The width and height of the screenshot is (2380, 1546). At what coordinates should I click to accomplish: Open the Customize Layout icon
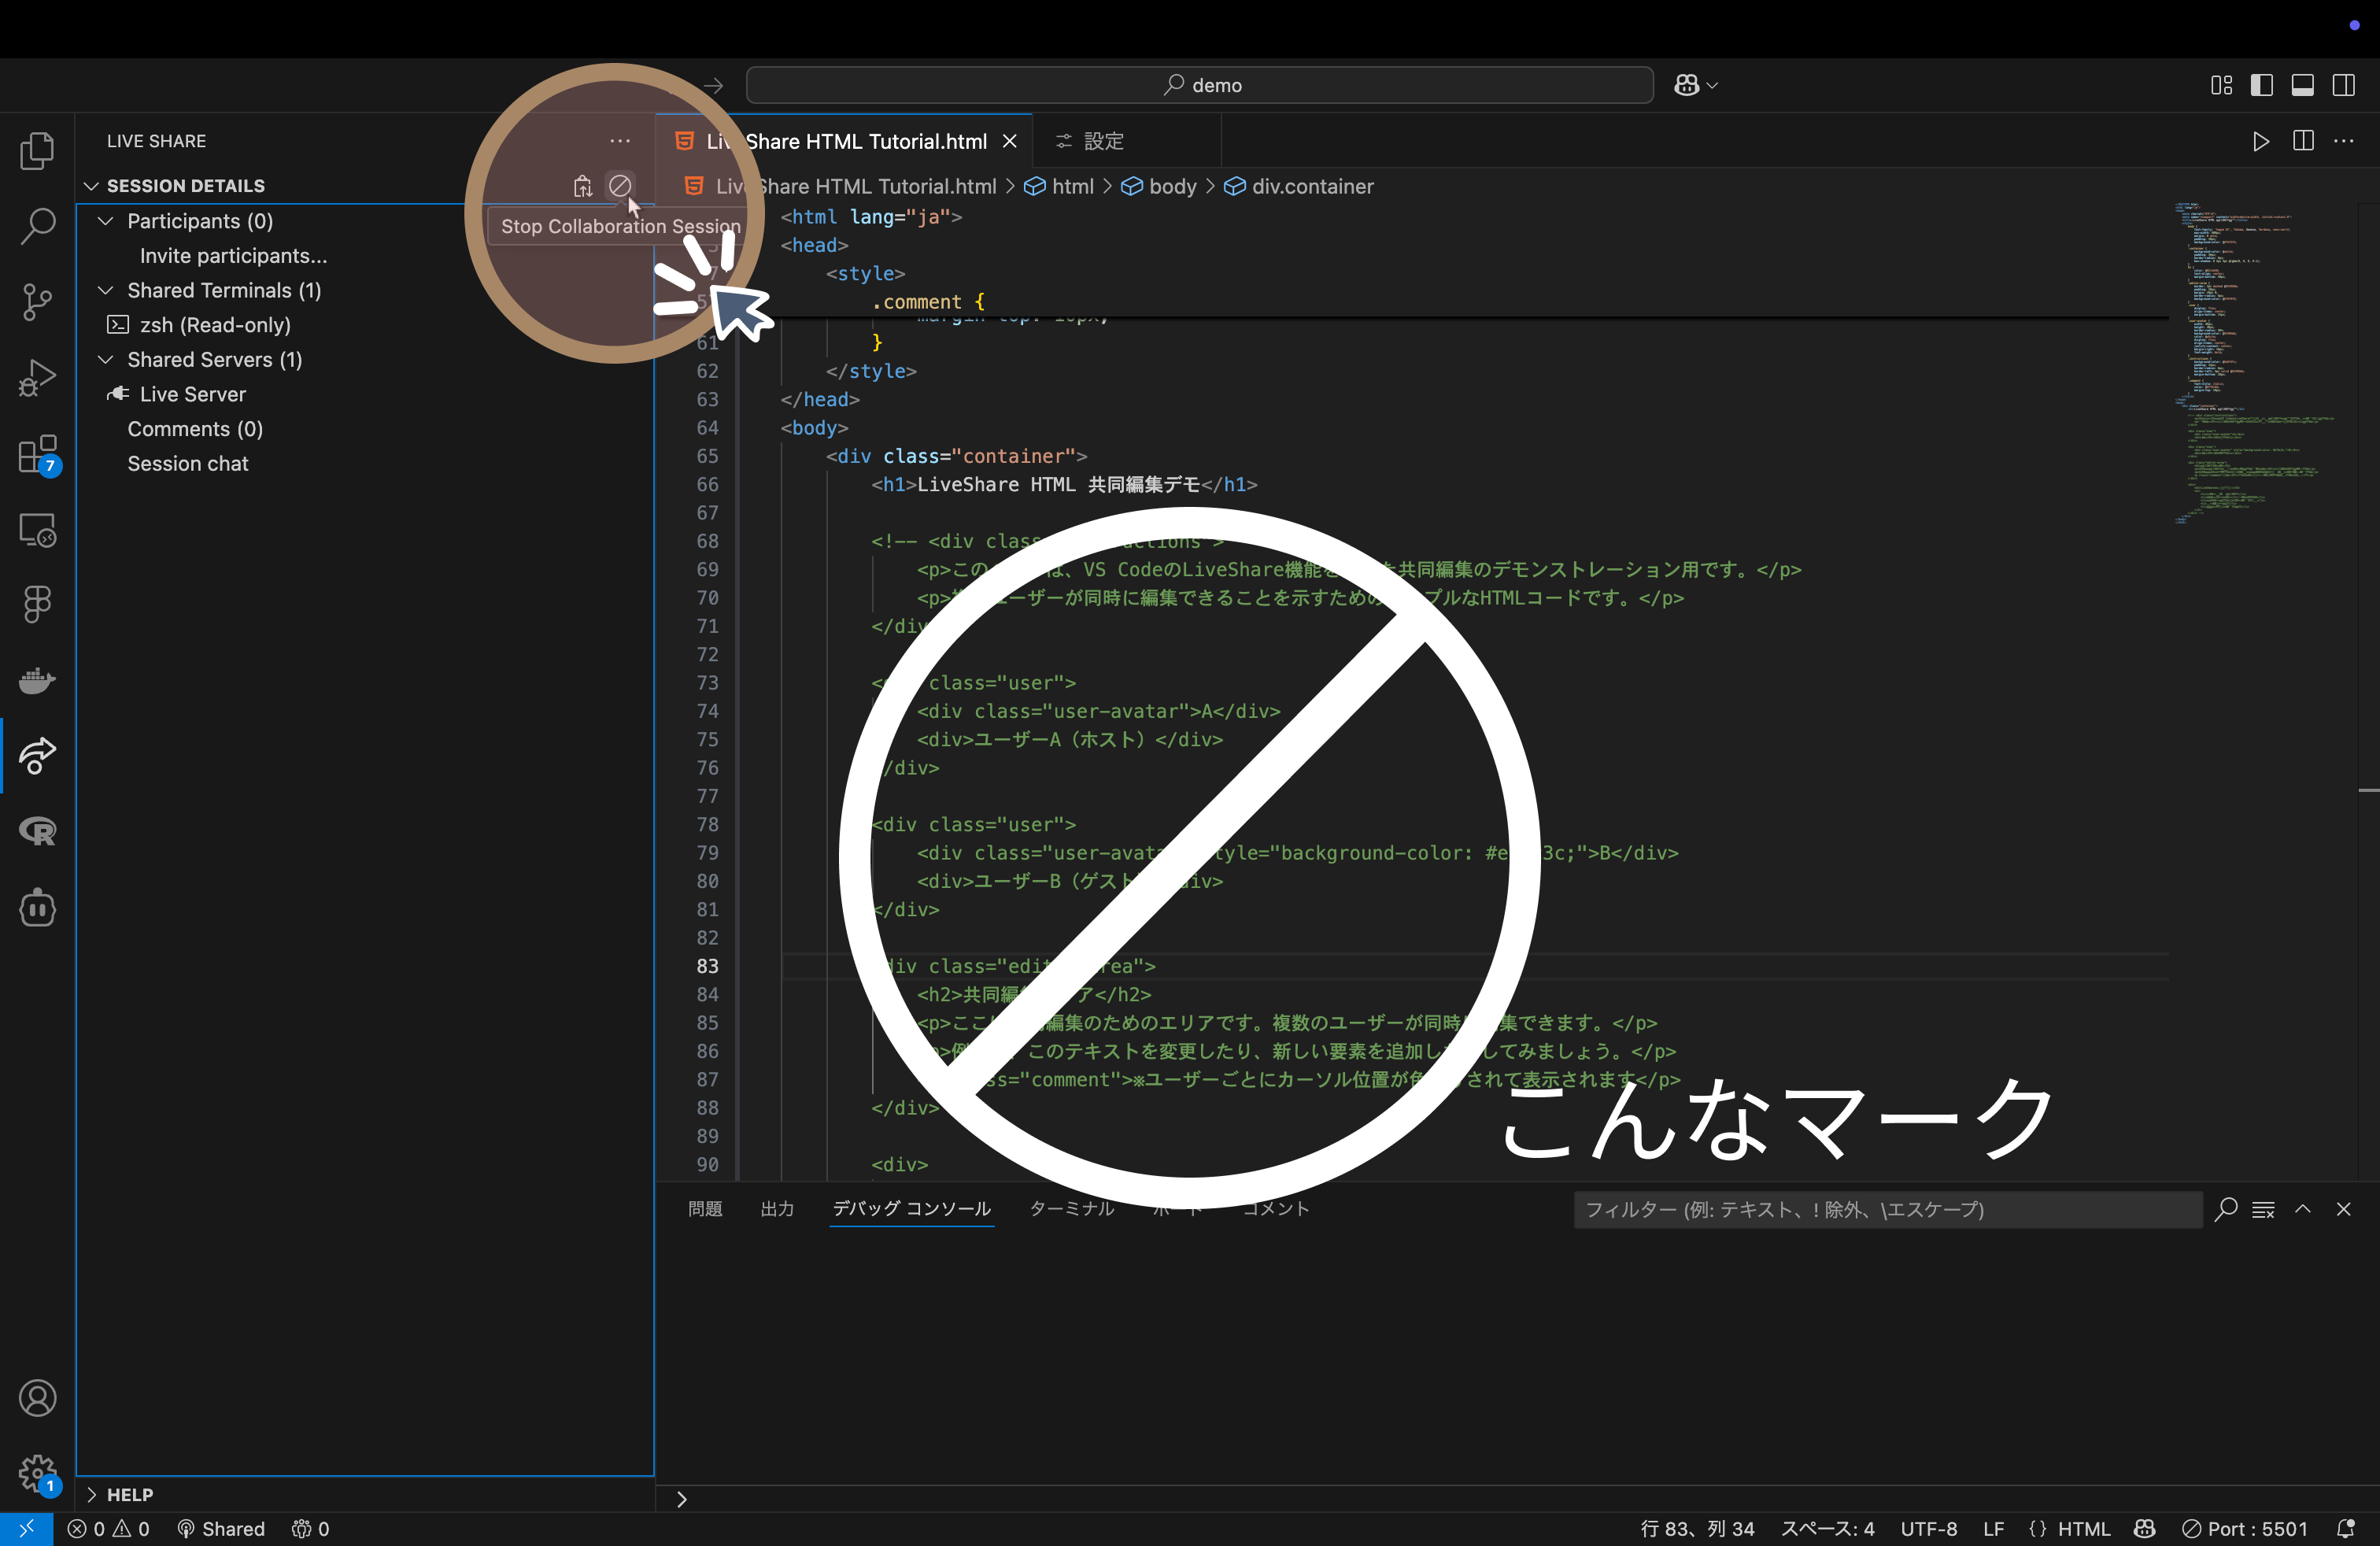tap(2222, 85)
